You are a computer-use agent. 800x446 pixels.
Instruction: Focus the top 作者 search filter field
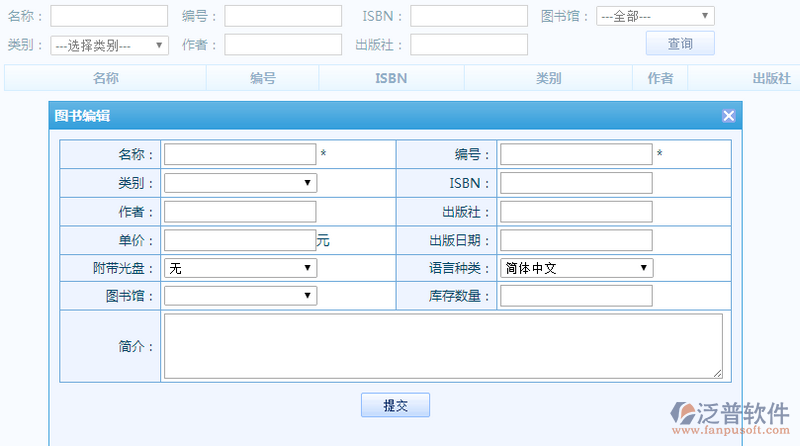pyautogui.click(x=283, y=44)
